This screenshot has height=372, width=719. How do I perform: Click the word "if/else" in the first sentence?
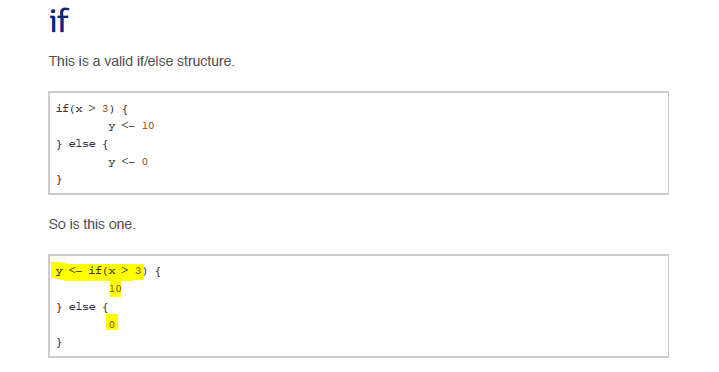pos(155,61)
